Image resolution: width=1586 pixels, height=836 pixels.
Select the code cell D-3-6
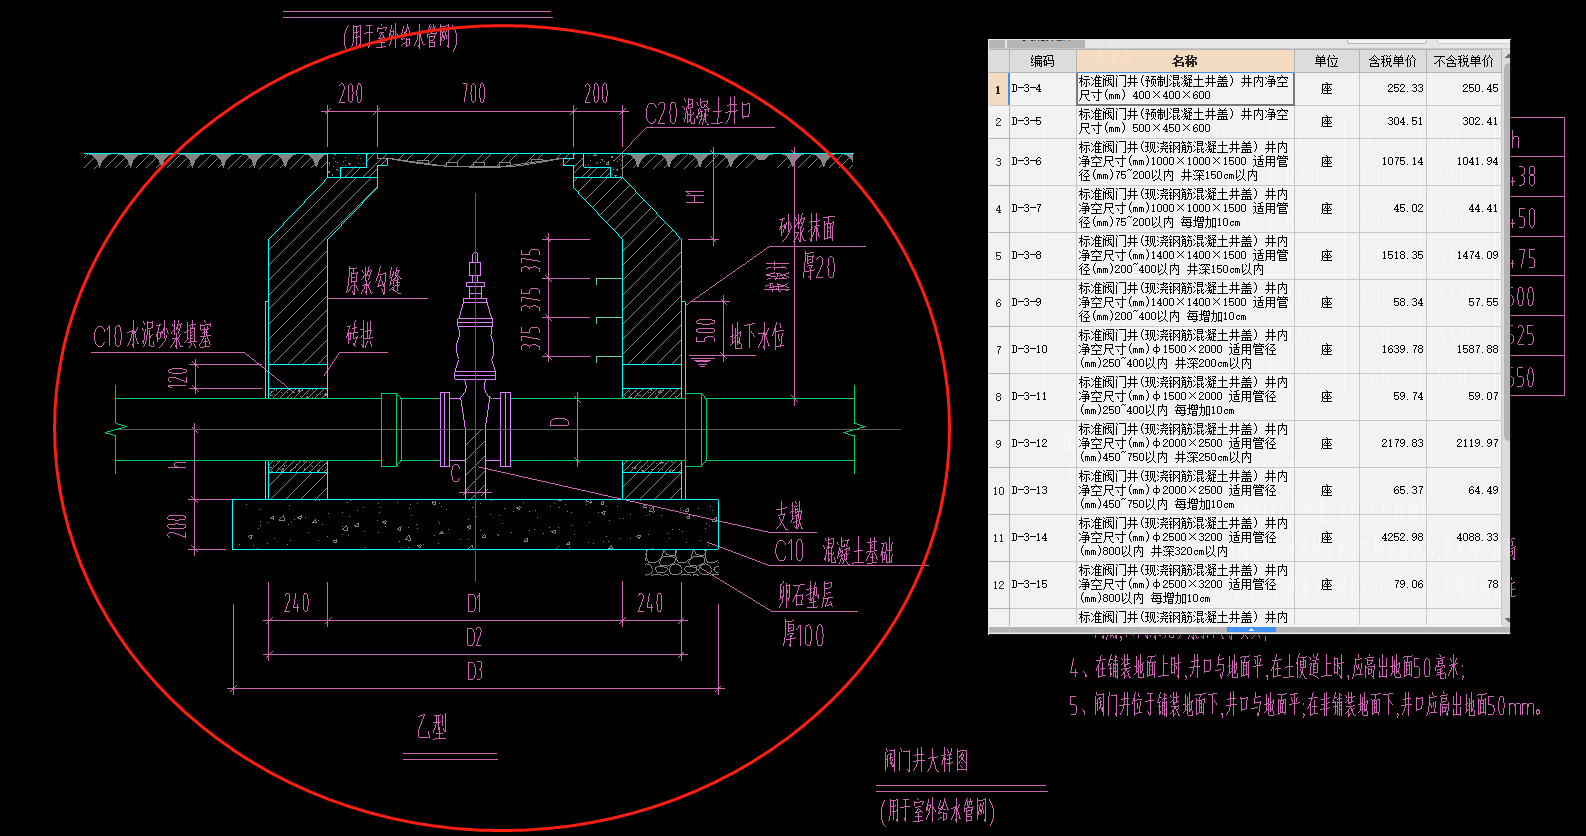(1042, 162)
